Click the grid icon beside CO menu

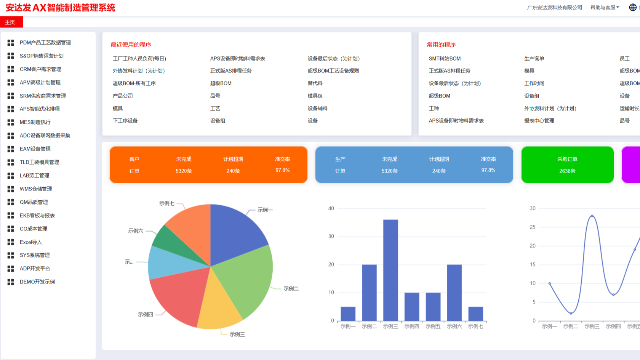pyautogui.click(x=11, y=229)
